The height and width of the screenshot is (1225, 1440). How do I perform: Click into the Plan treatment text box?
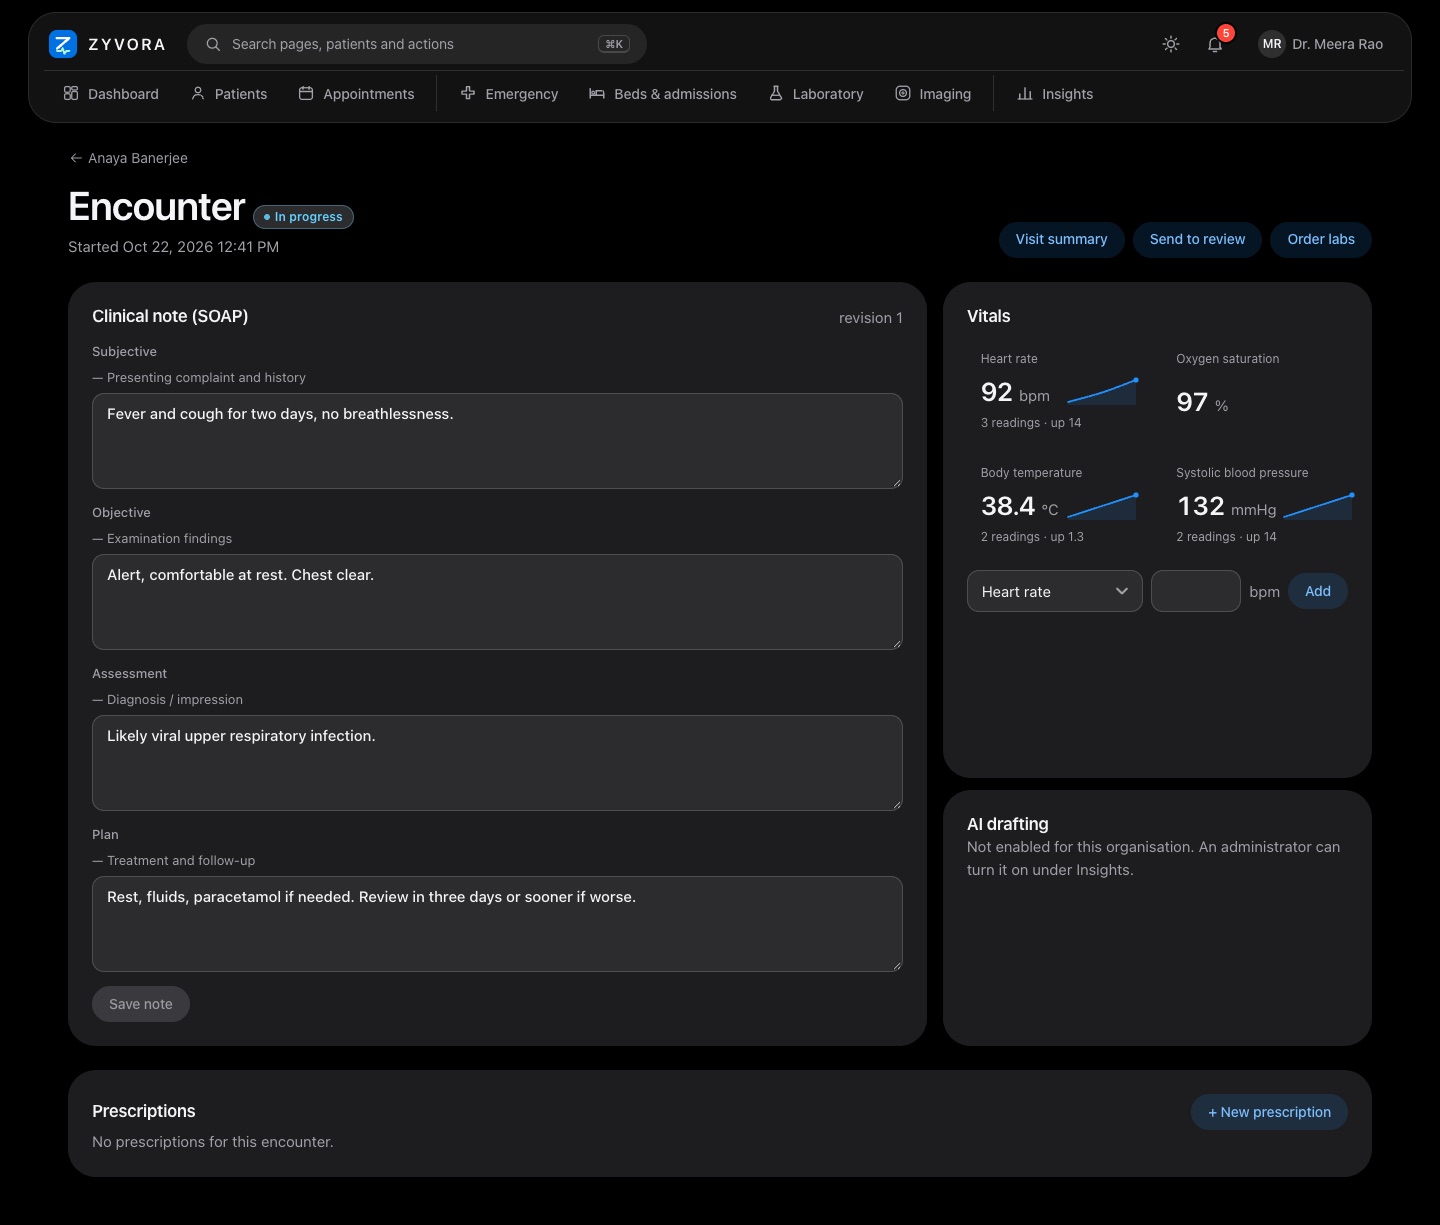pos(497,924)
